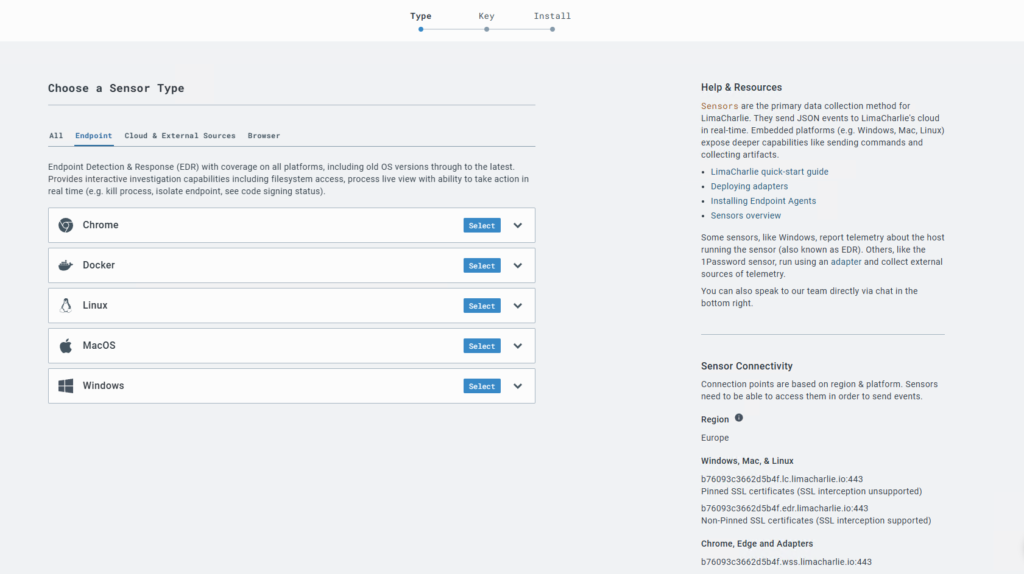Screen dimensions: 1024x574
Task: Click the Linux row label
Action: [x=95, y=305]
